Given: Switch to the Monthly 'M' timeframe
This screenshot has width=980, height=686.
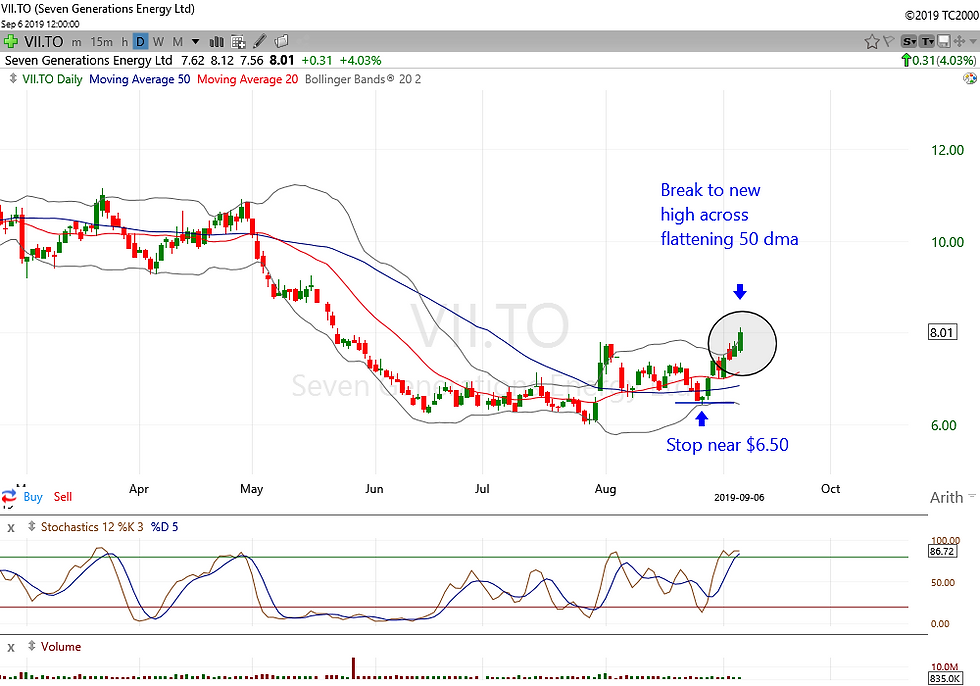Looking at the screenshot, I should coord(178,42).
